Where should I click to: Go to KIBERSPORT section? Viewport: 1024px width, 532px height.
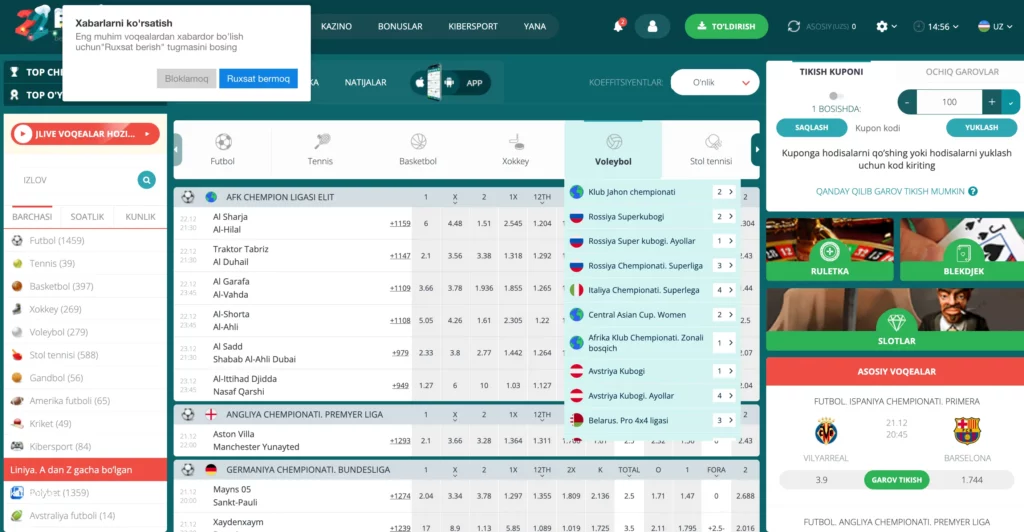pyautogui.click(x=473, y=26)
